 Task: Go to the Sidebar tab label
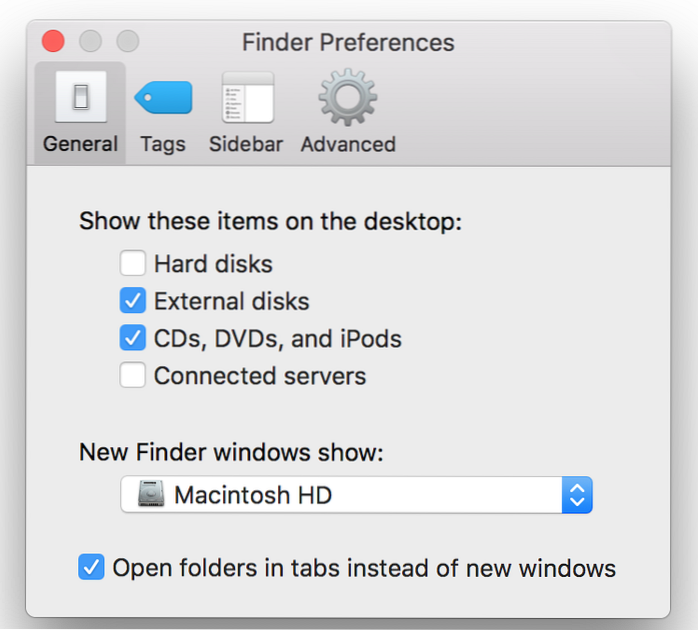click(248, 144)
